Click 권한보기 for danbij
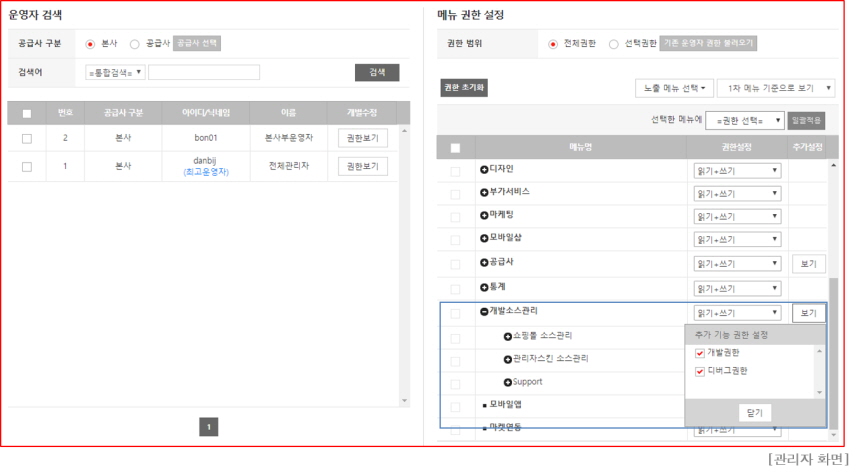Image resolution: width=860 pixels, height=475 pixels. tap(363, 166)
